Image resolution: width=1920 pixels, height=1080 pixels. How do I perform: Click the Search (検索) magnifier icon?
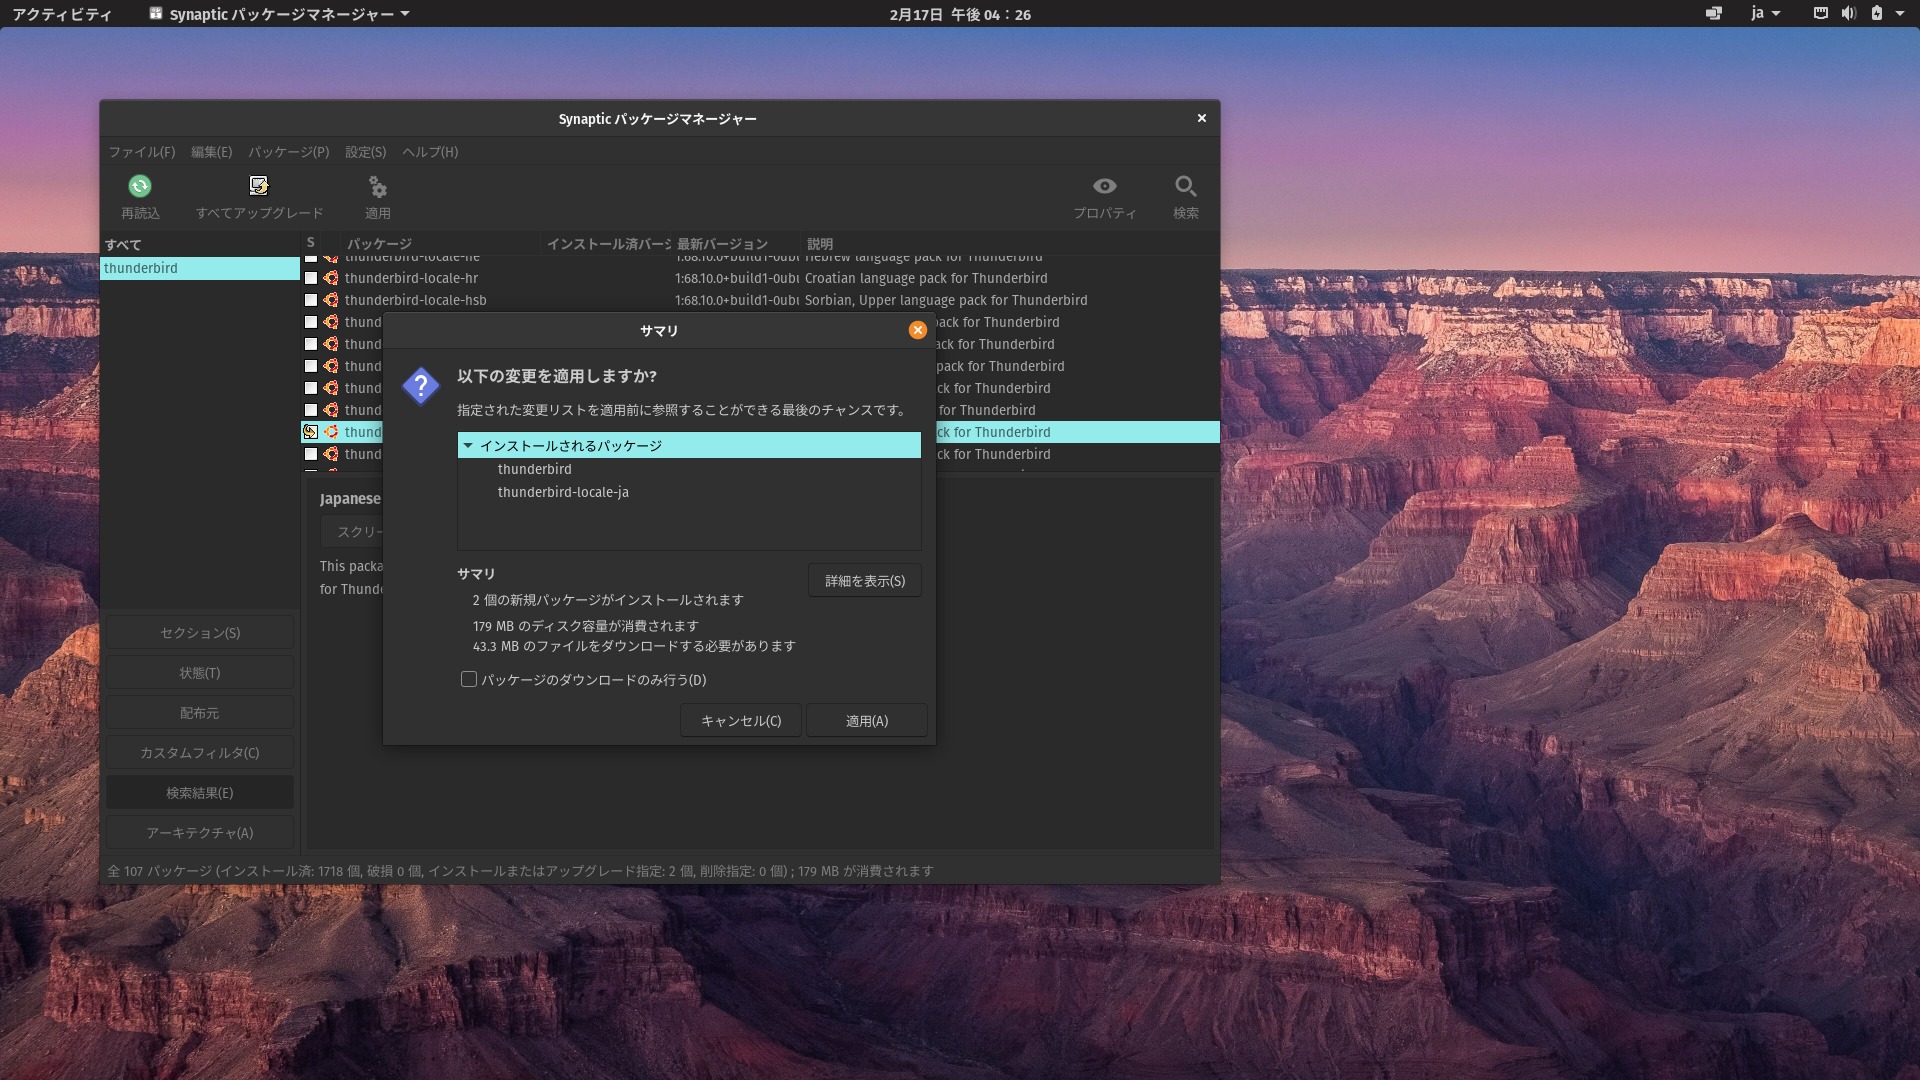click(1185, 186)
